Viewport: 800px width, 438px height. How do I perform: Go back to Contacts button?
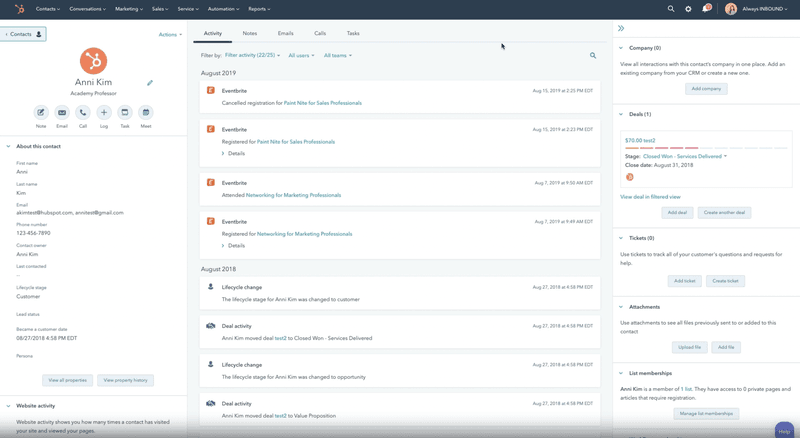click(23, 34)
